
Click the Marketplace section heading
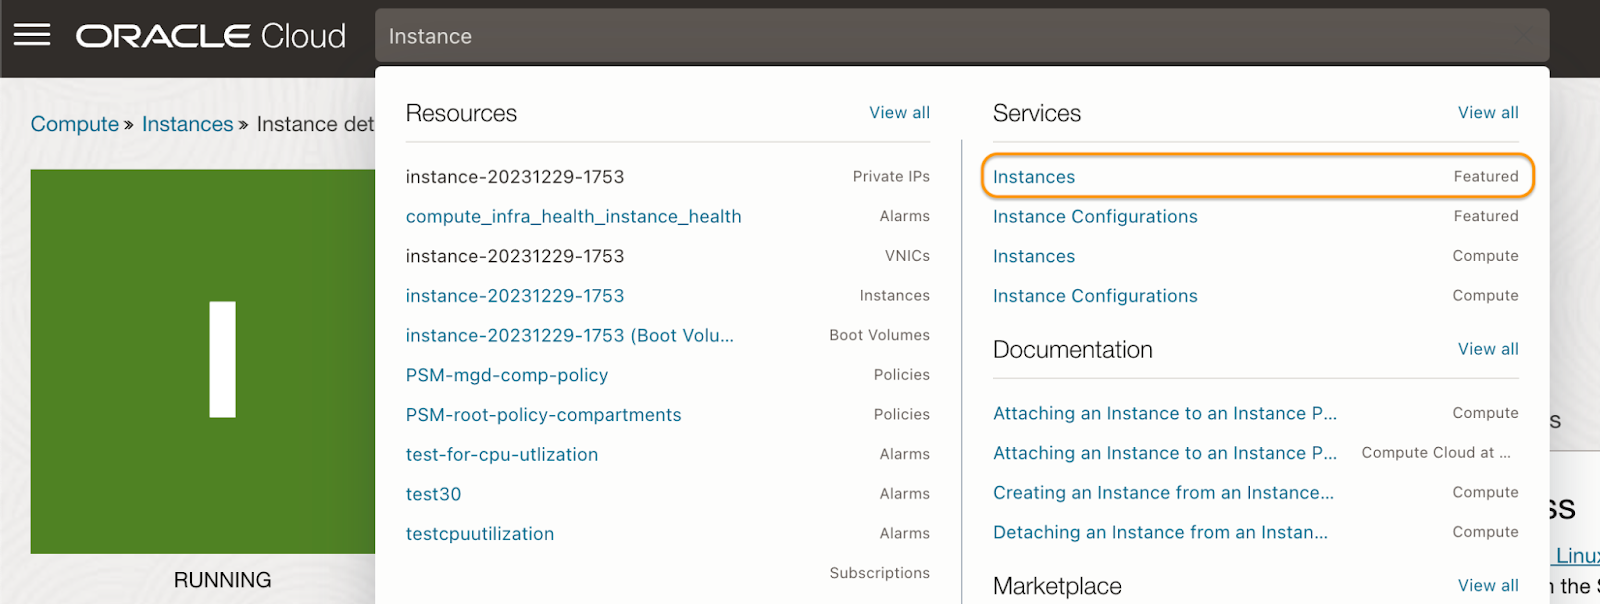1057,586
